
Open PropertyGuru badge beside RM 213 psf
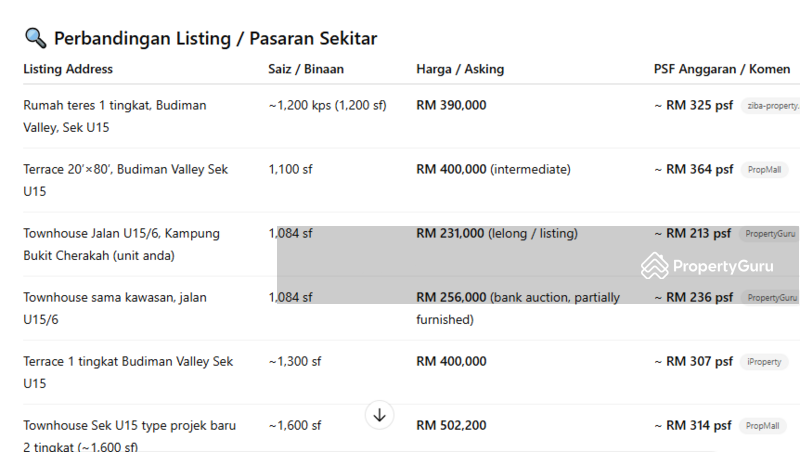point(769,234)
